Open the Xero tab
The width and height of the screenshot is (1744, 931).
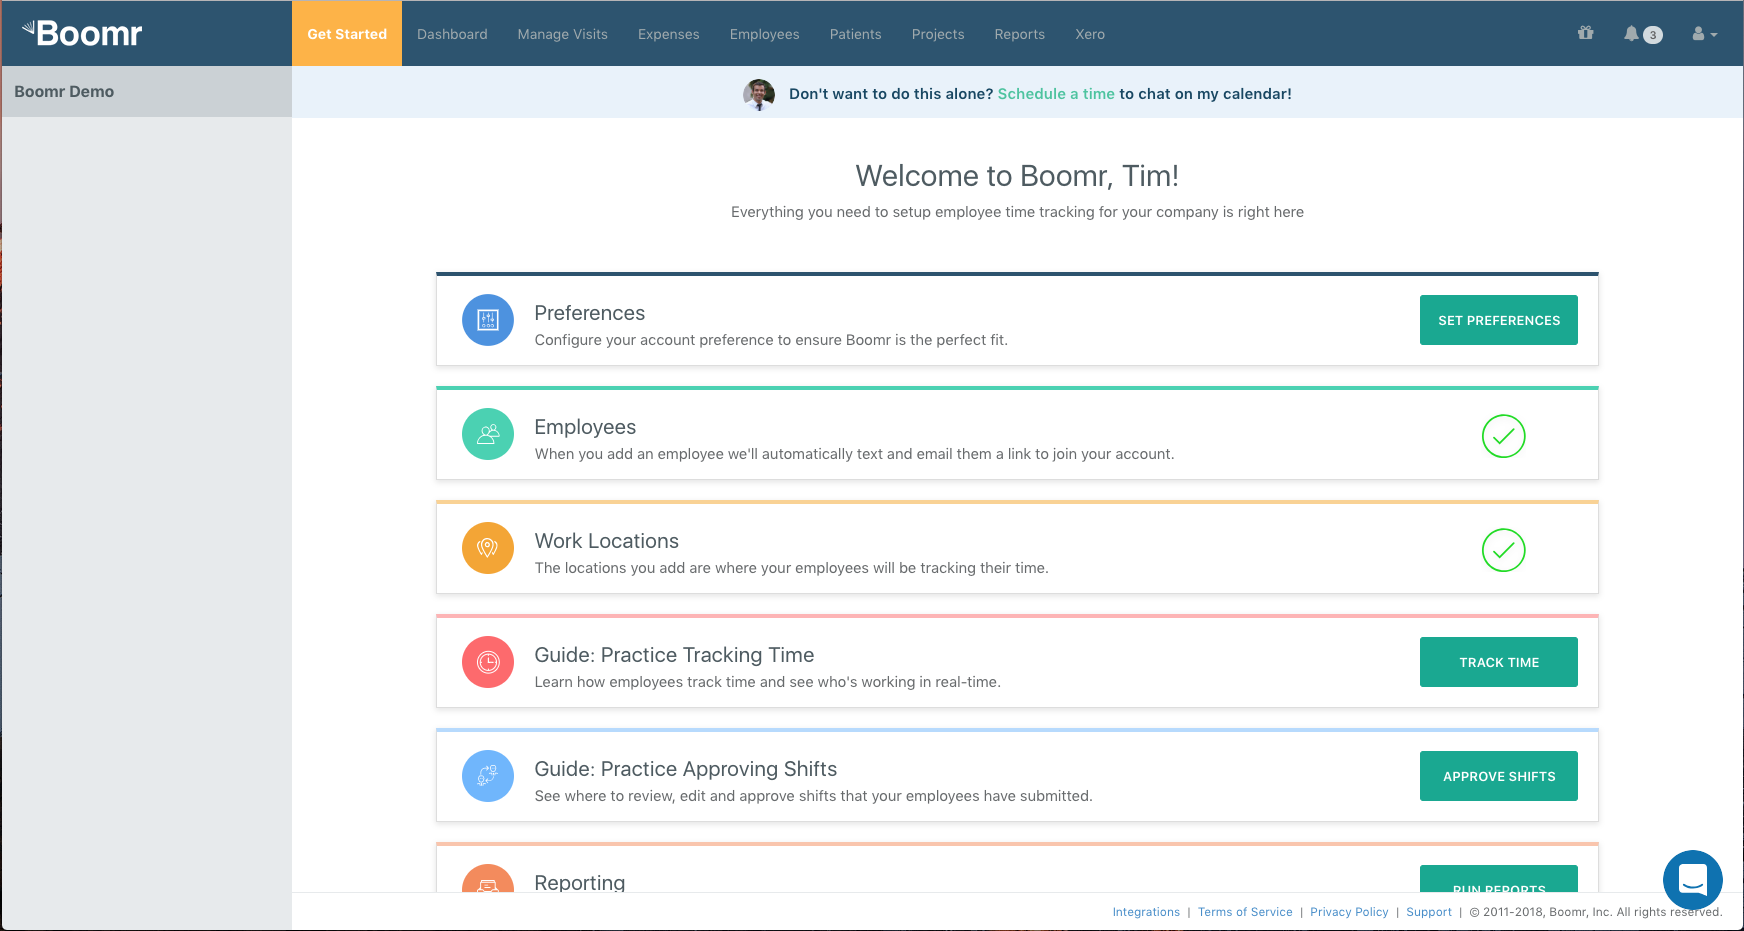click(x=1090, y=34)
